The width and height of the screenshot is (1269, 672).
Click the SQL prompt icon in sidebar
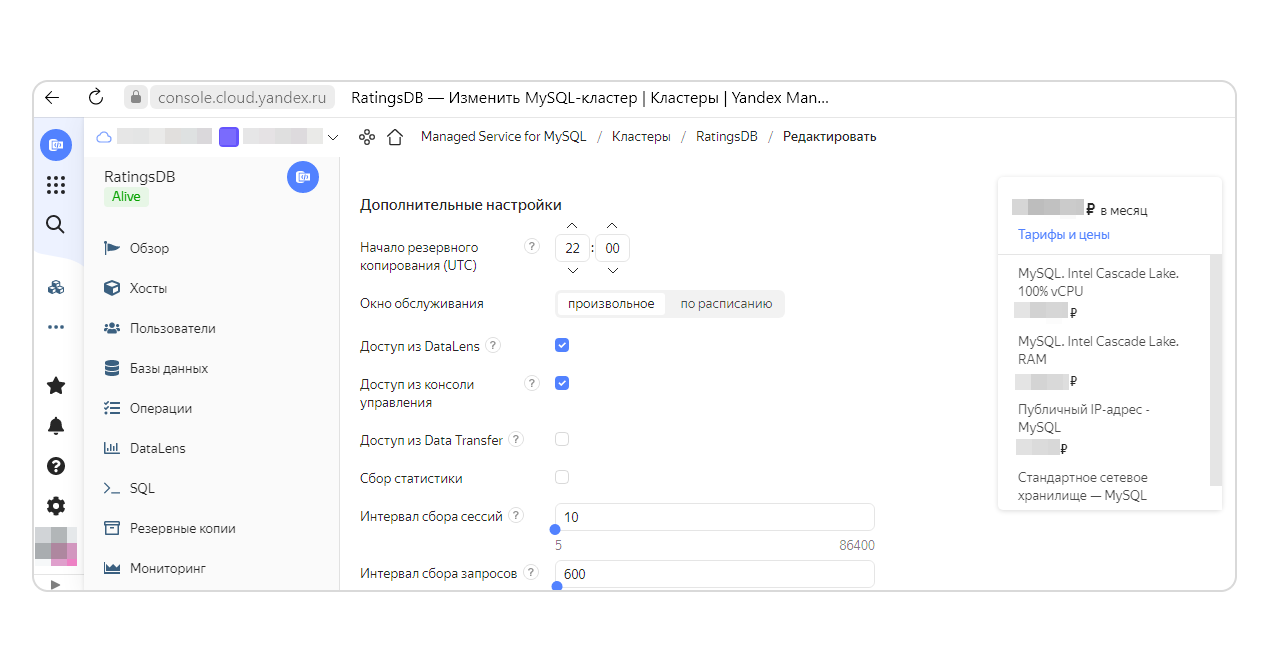pos(112,488)
